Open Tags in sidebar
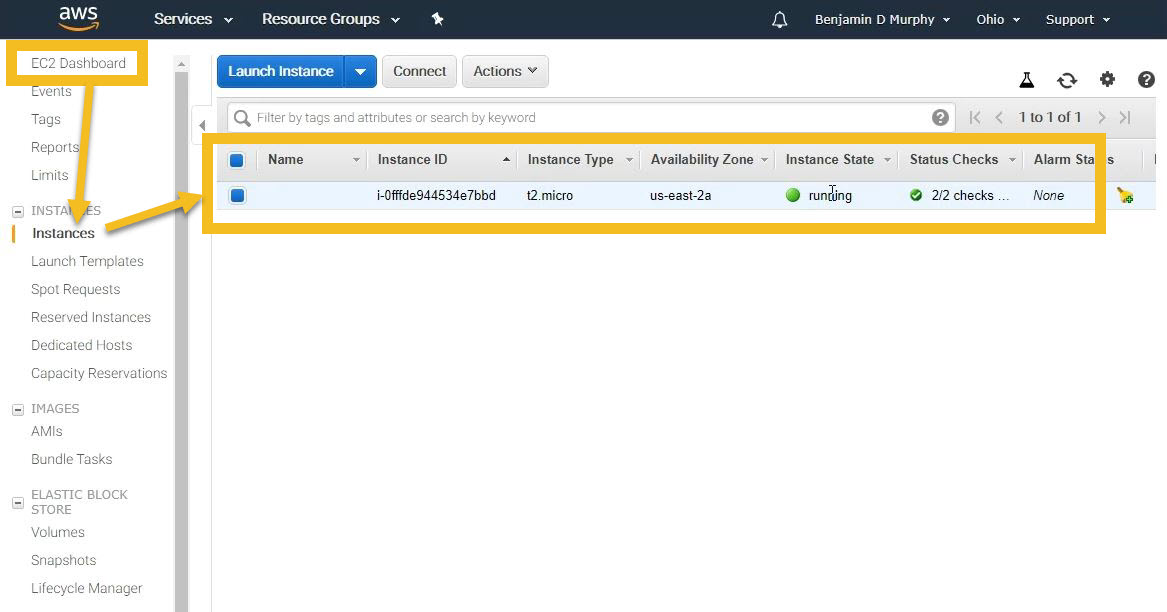 [45, 119]
